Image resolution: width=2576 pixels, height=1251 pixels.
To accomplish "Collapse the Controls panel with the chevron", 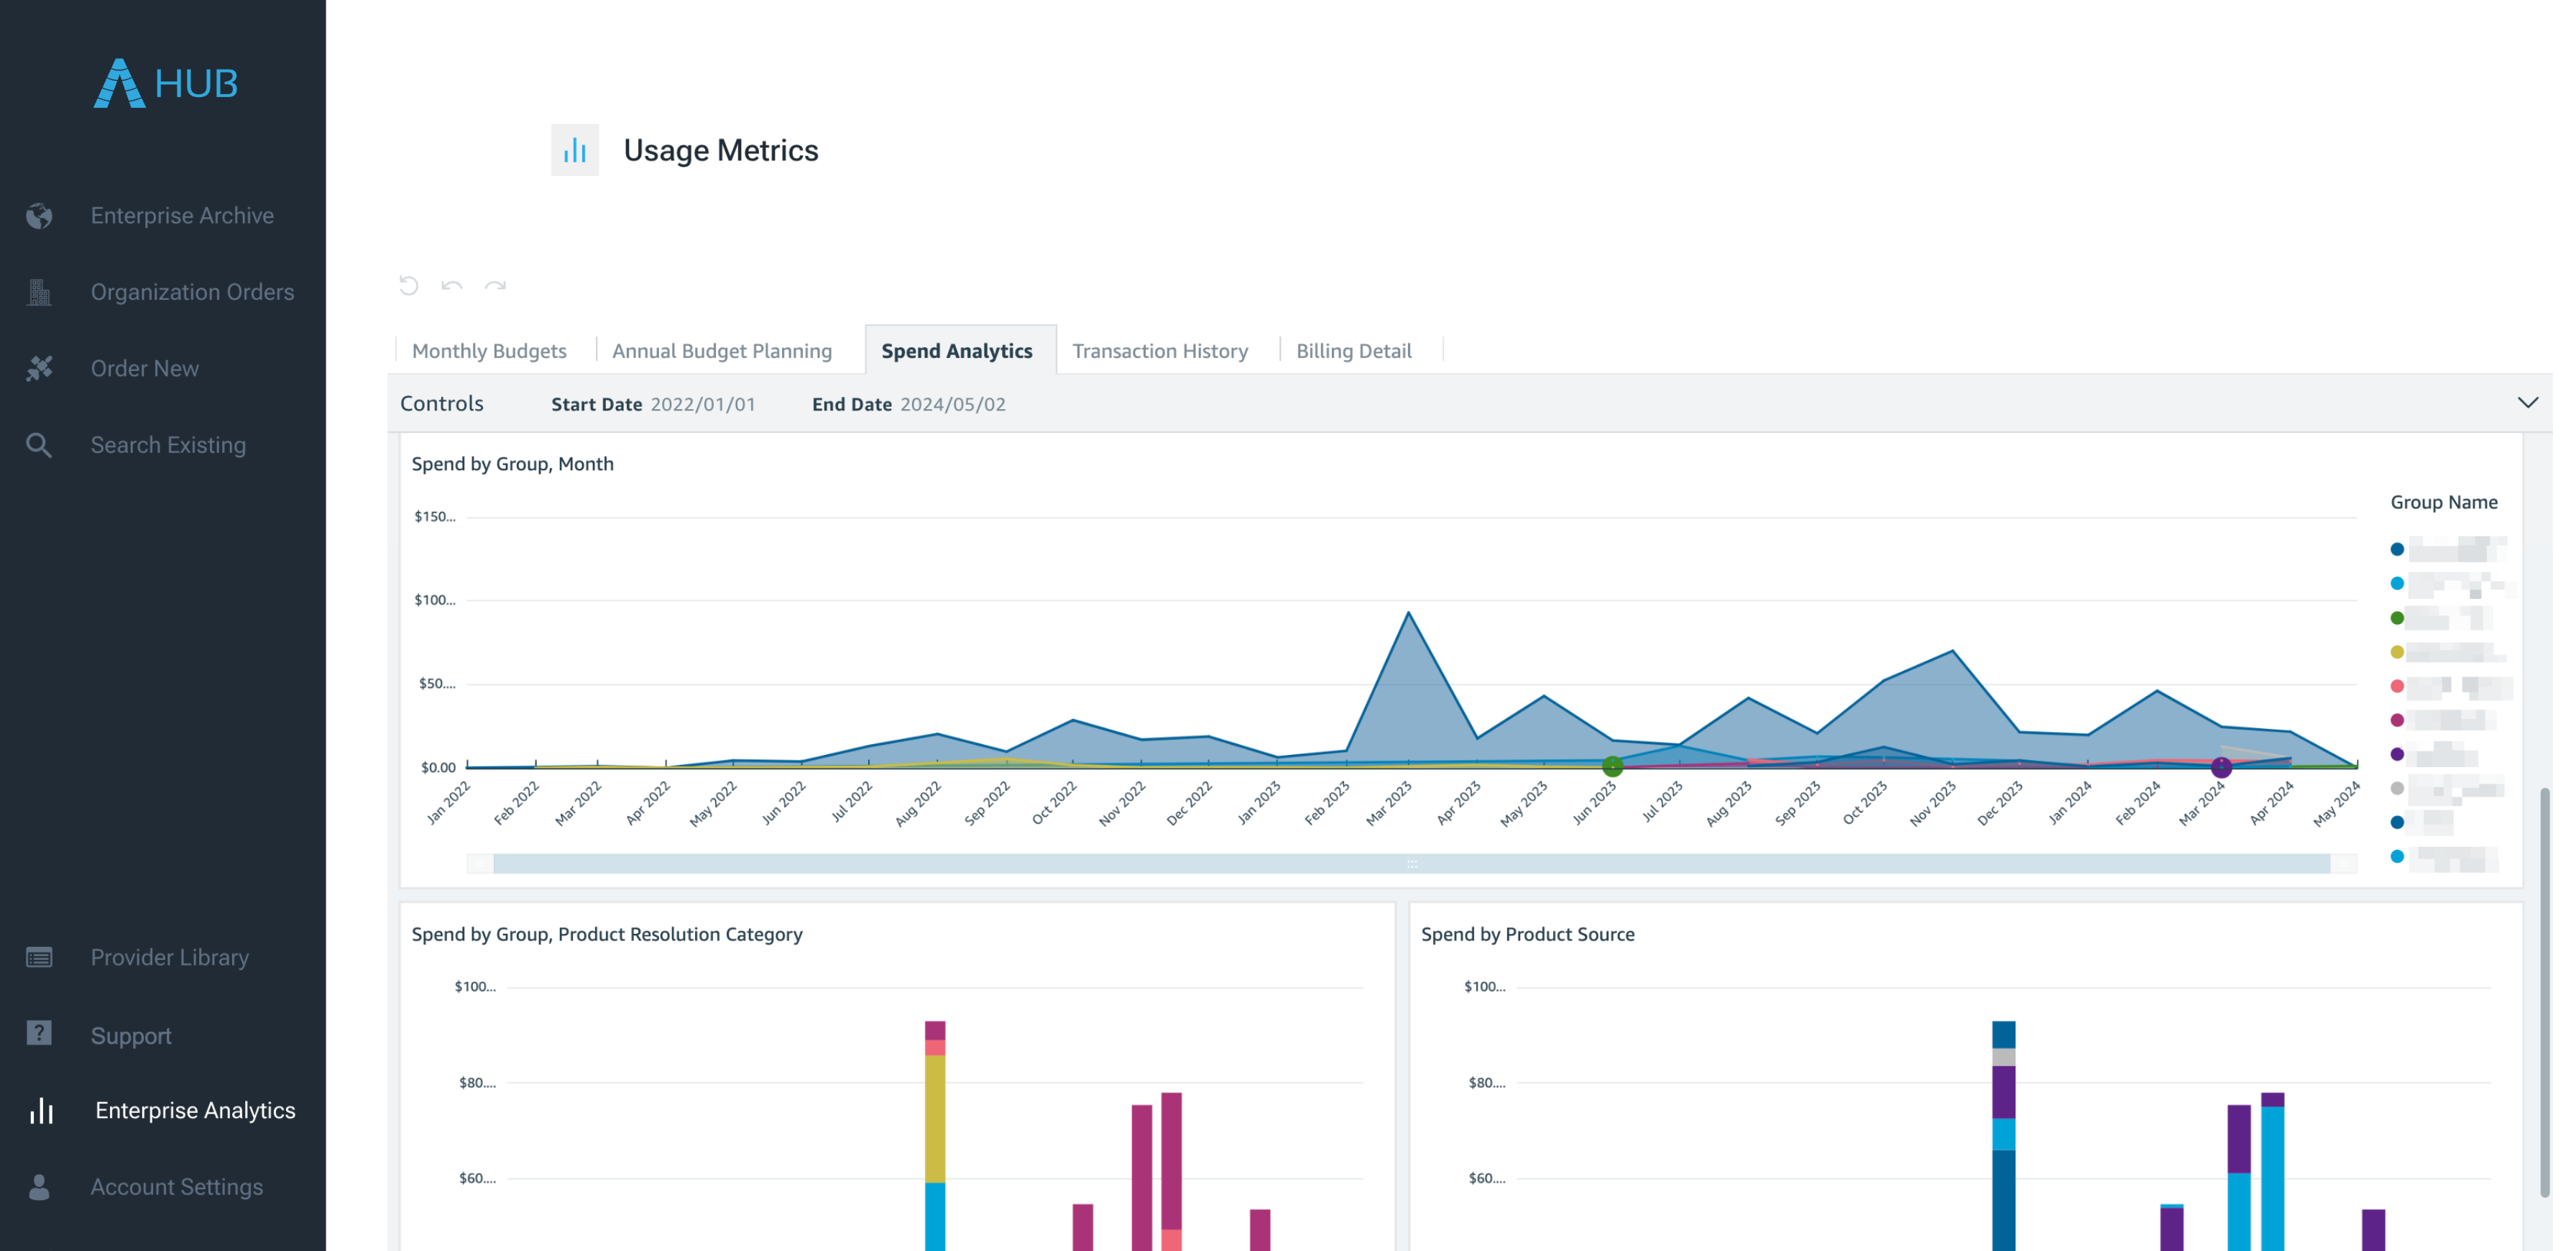I will [x=2528, y=403].
